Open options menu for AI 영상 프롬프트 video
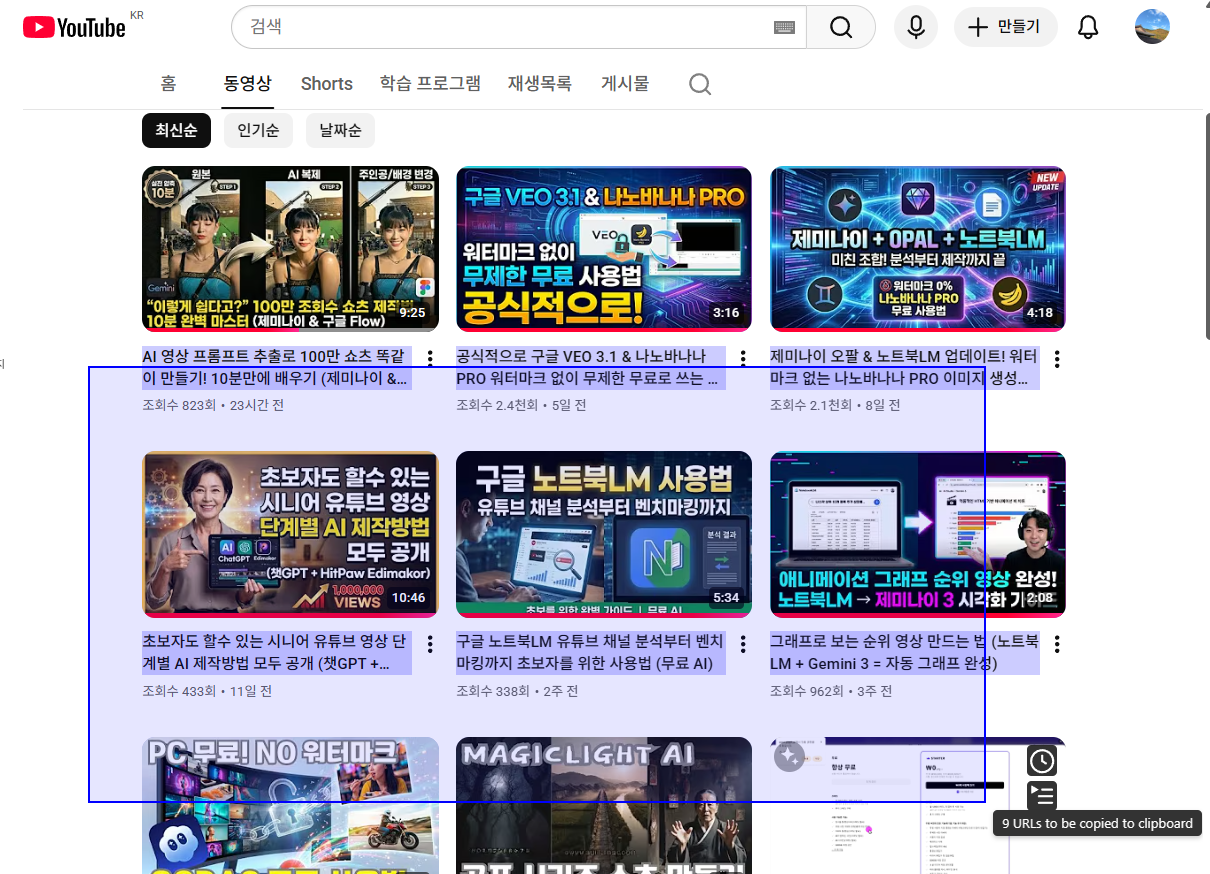Screen dimensions: 1210x874 coord(430,358)
